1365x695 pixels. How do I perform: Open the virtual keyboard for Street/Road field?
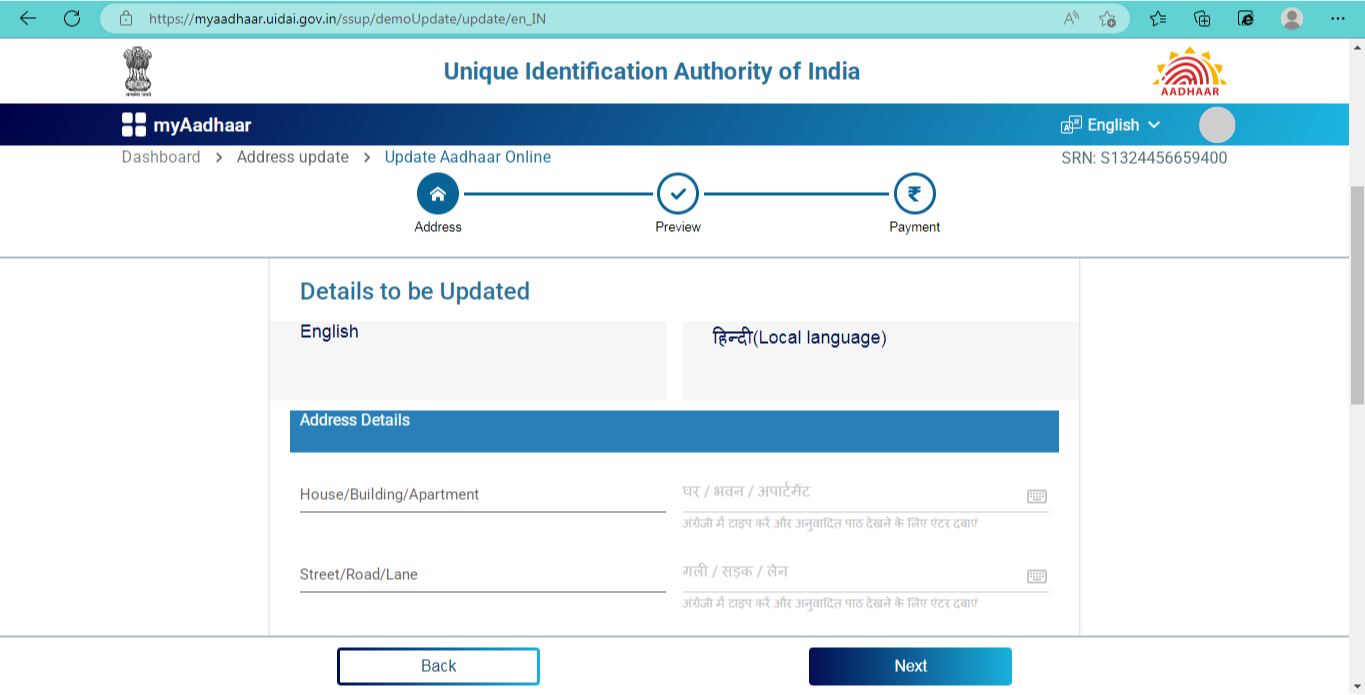point(1036,575)
